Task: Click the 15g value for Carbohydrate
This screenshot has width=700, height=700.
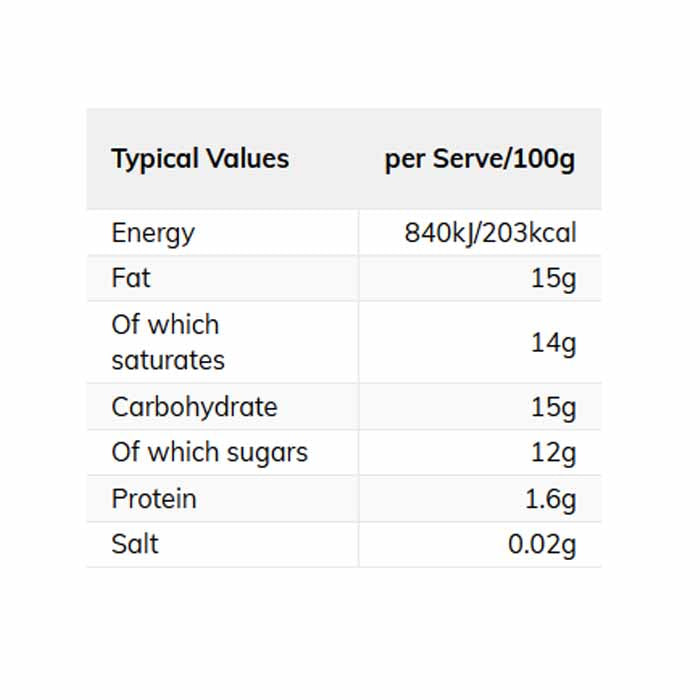Action: tap(553, 407)
